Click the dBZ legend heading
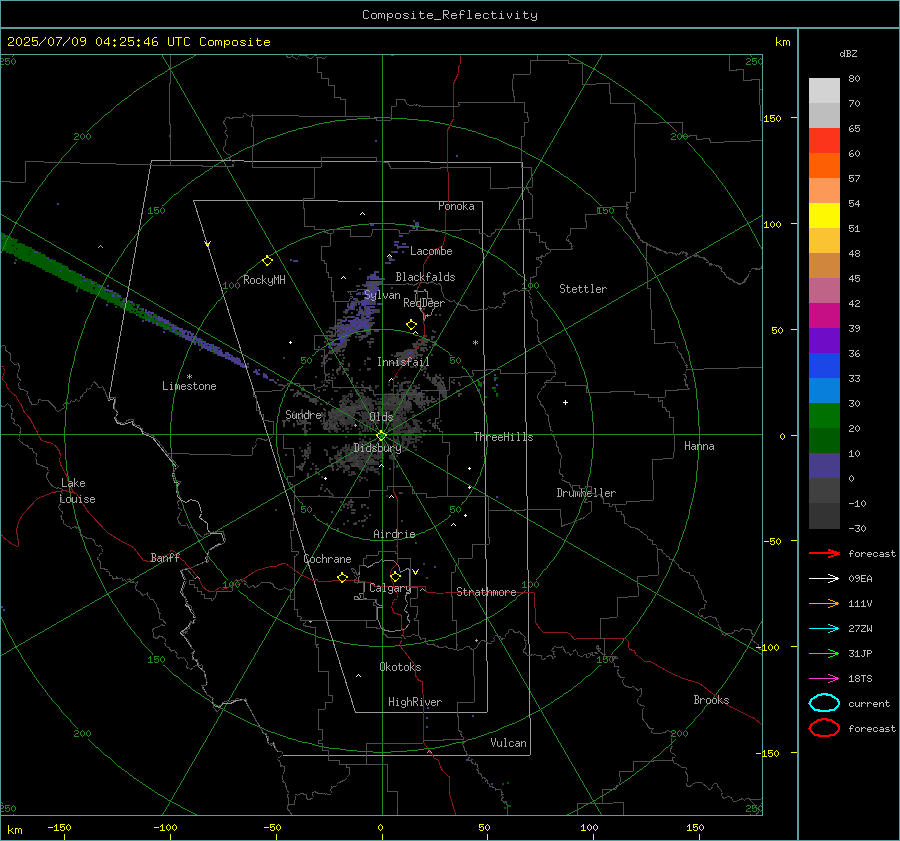Viewport: 900px width, 841px height. [848, 53]
